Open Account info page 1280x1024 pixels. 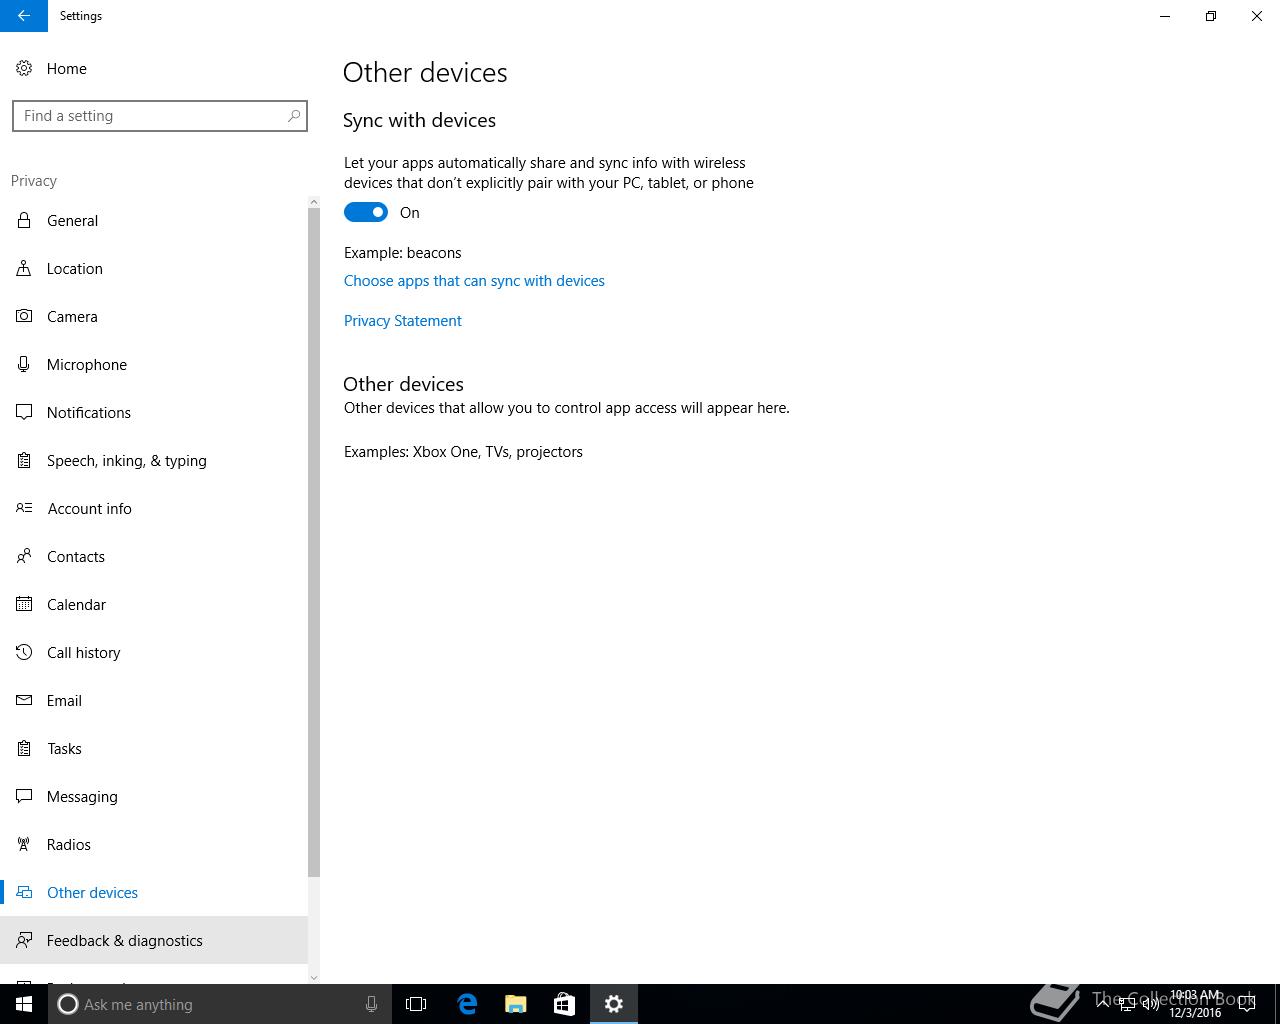[154, 508]
